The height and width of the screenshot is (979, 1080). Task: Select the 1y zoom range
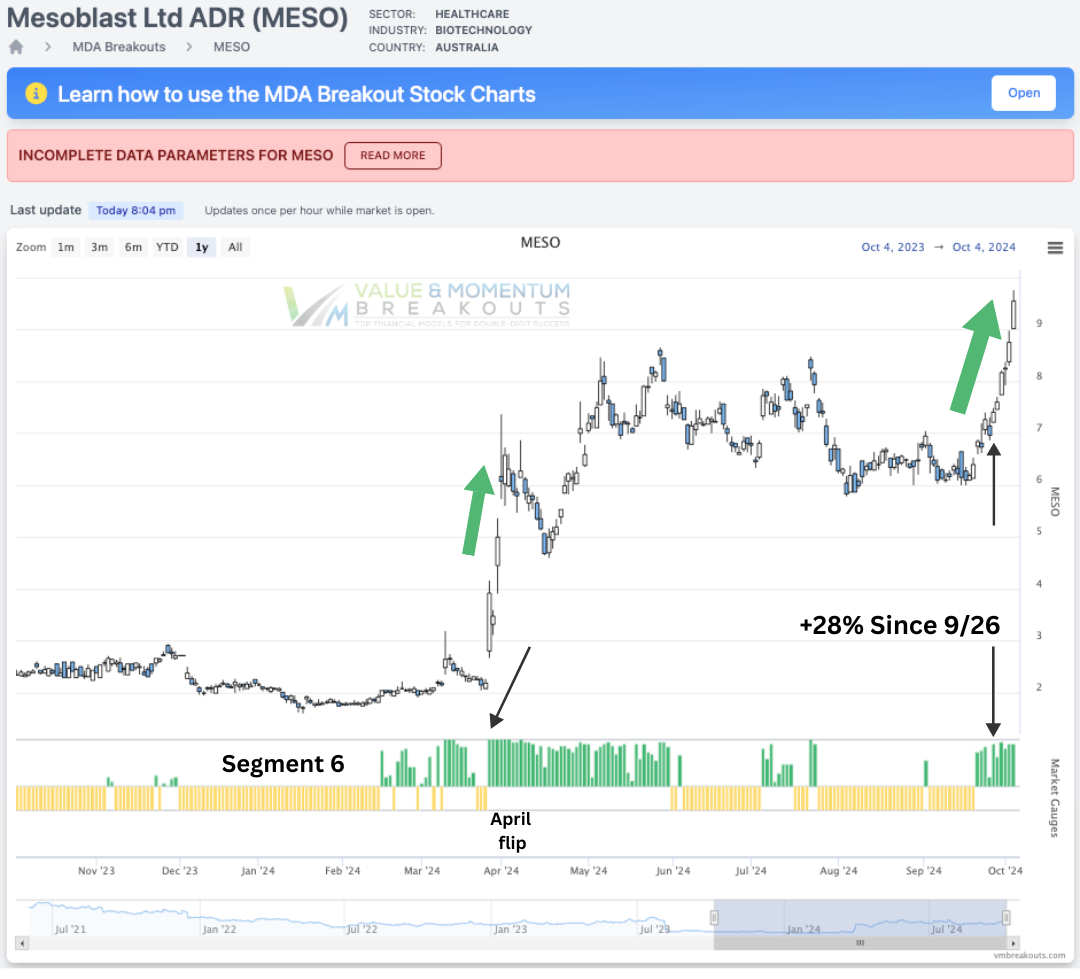tap(201, 247)
